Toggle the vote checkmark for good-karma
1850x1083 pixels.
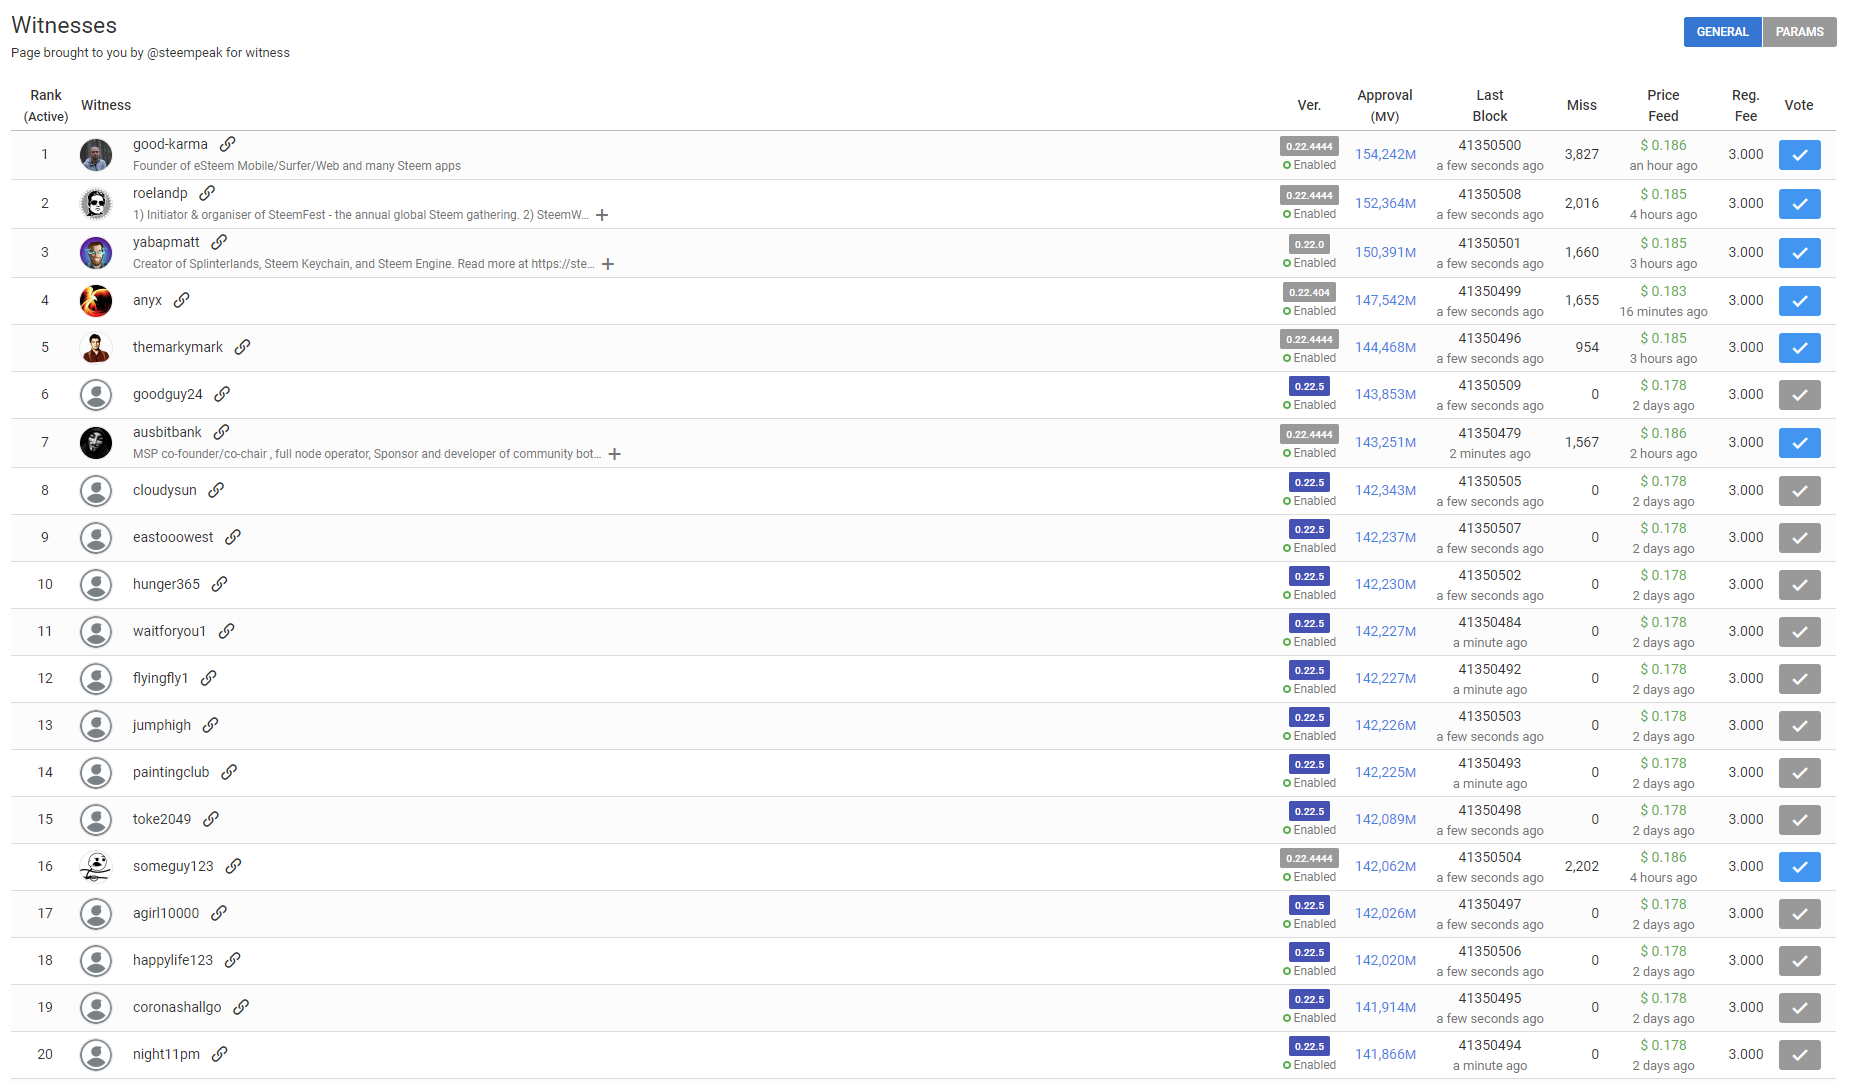[1799, 155]
